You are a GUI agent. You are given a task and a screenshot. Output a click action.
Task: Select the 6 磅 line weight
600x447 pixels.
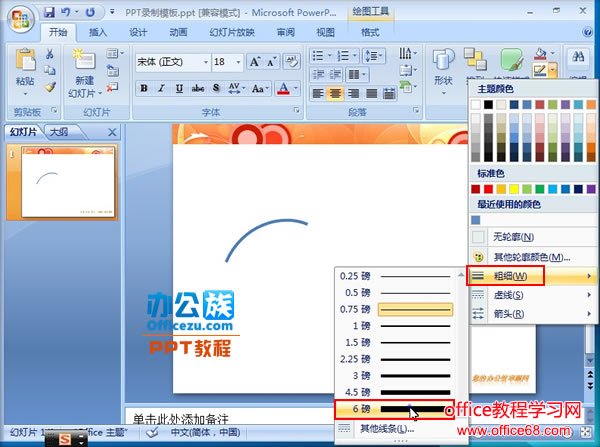tap(394, 409)
